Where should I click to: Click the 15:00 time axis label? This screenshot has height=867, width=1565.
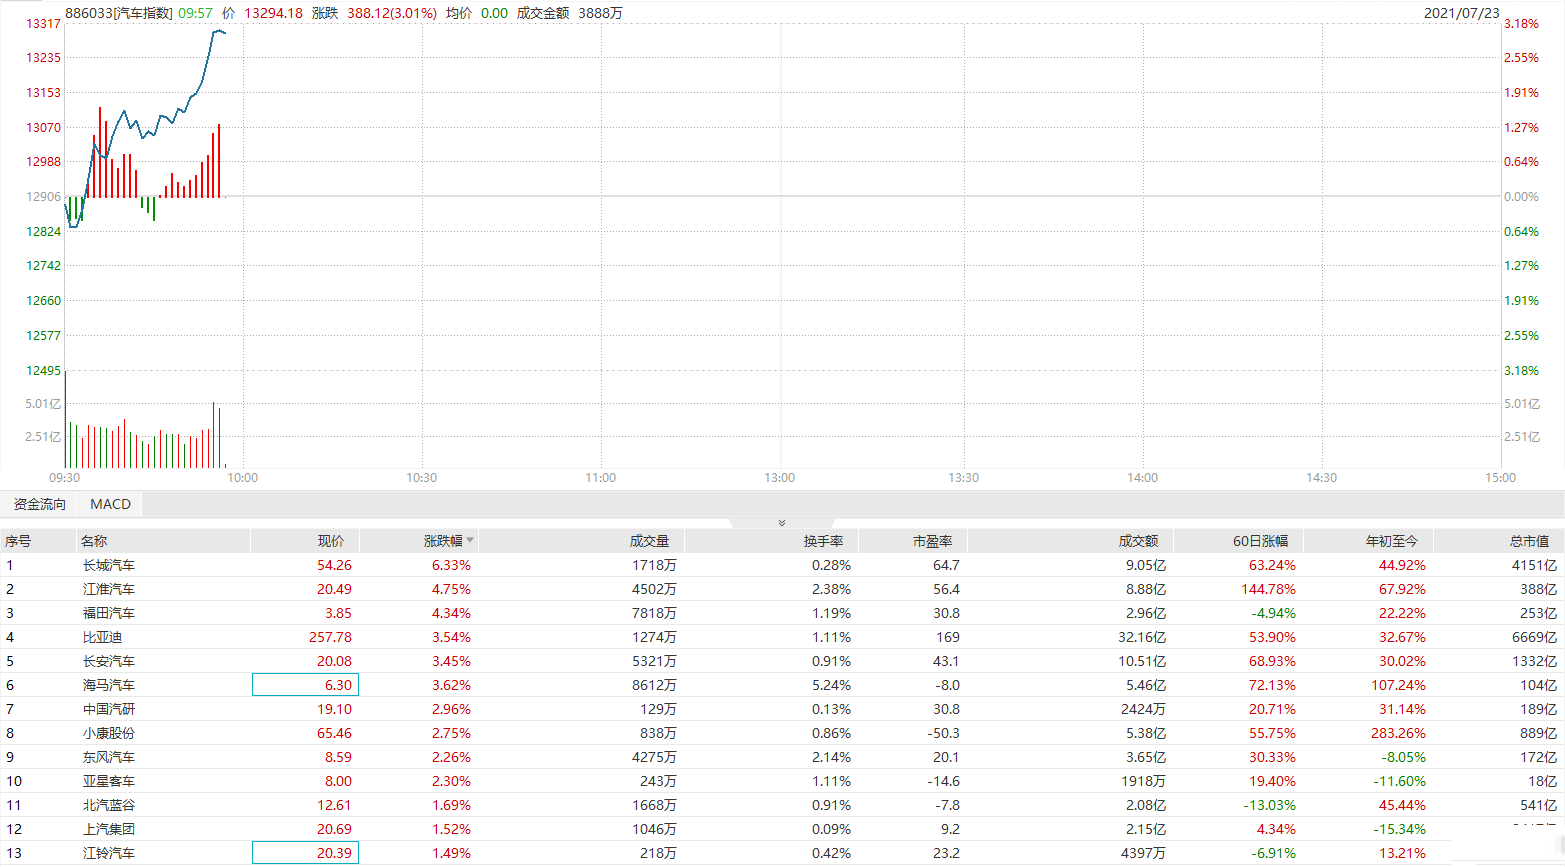pos(1501,478)
